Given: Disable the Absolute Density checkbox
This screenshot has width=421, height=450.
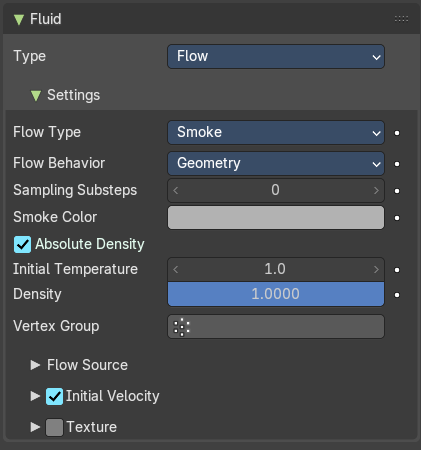Looking at the screenshot, I should point(22,244).
